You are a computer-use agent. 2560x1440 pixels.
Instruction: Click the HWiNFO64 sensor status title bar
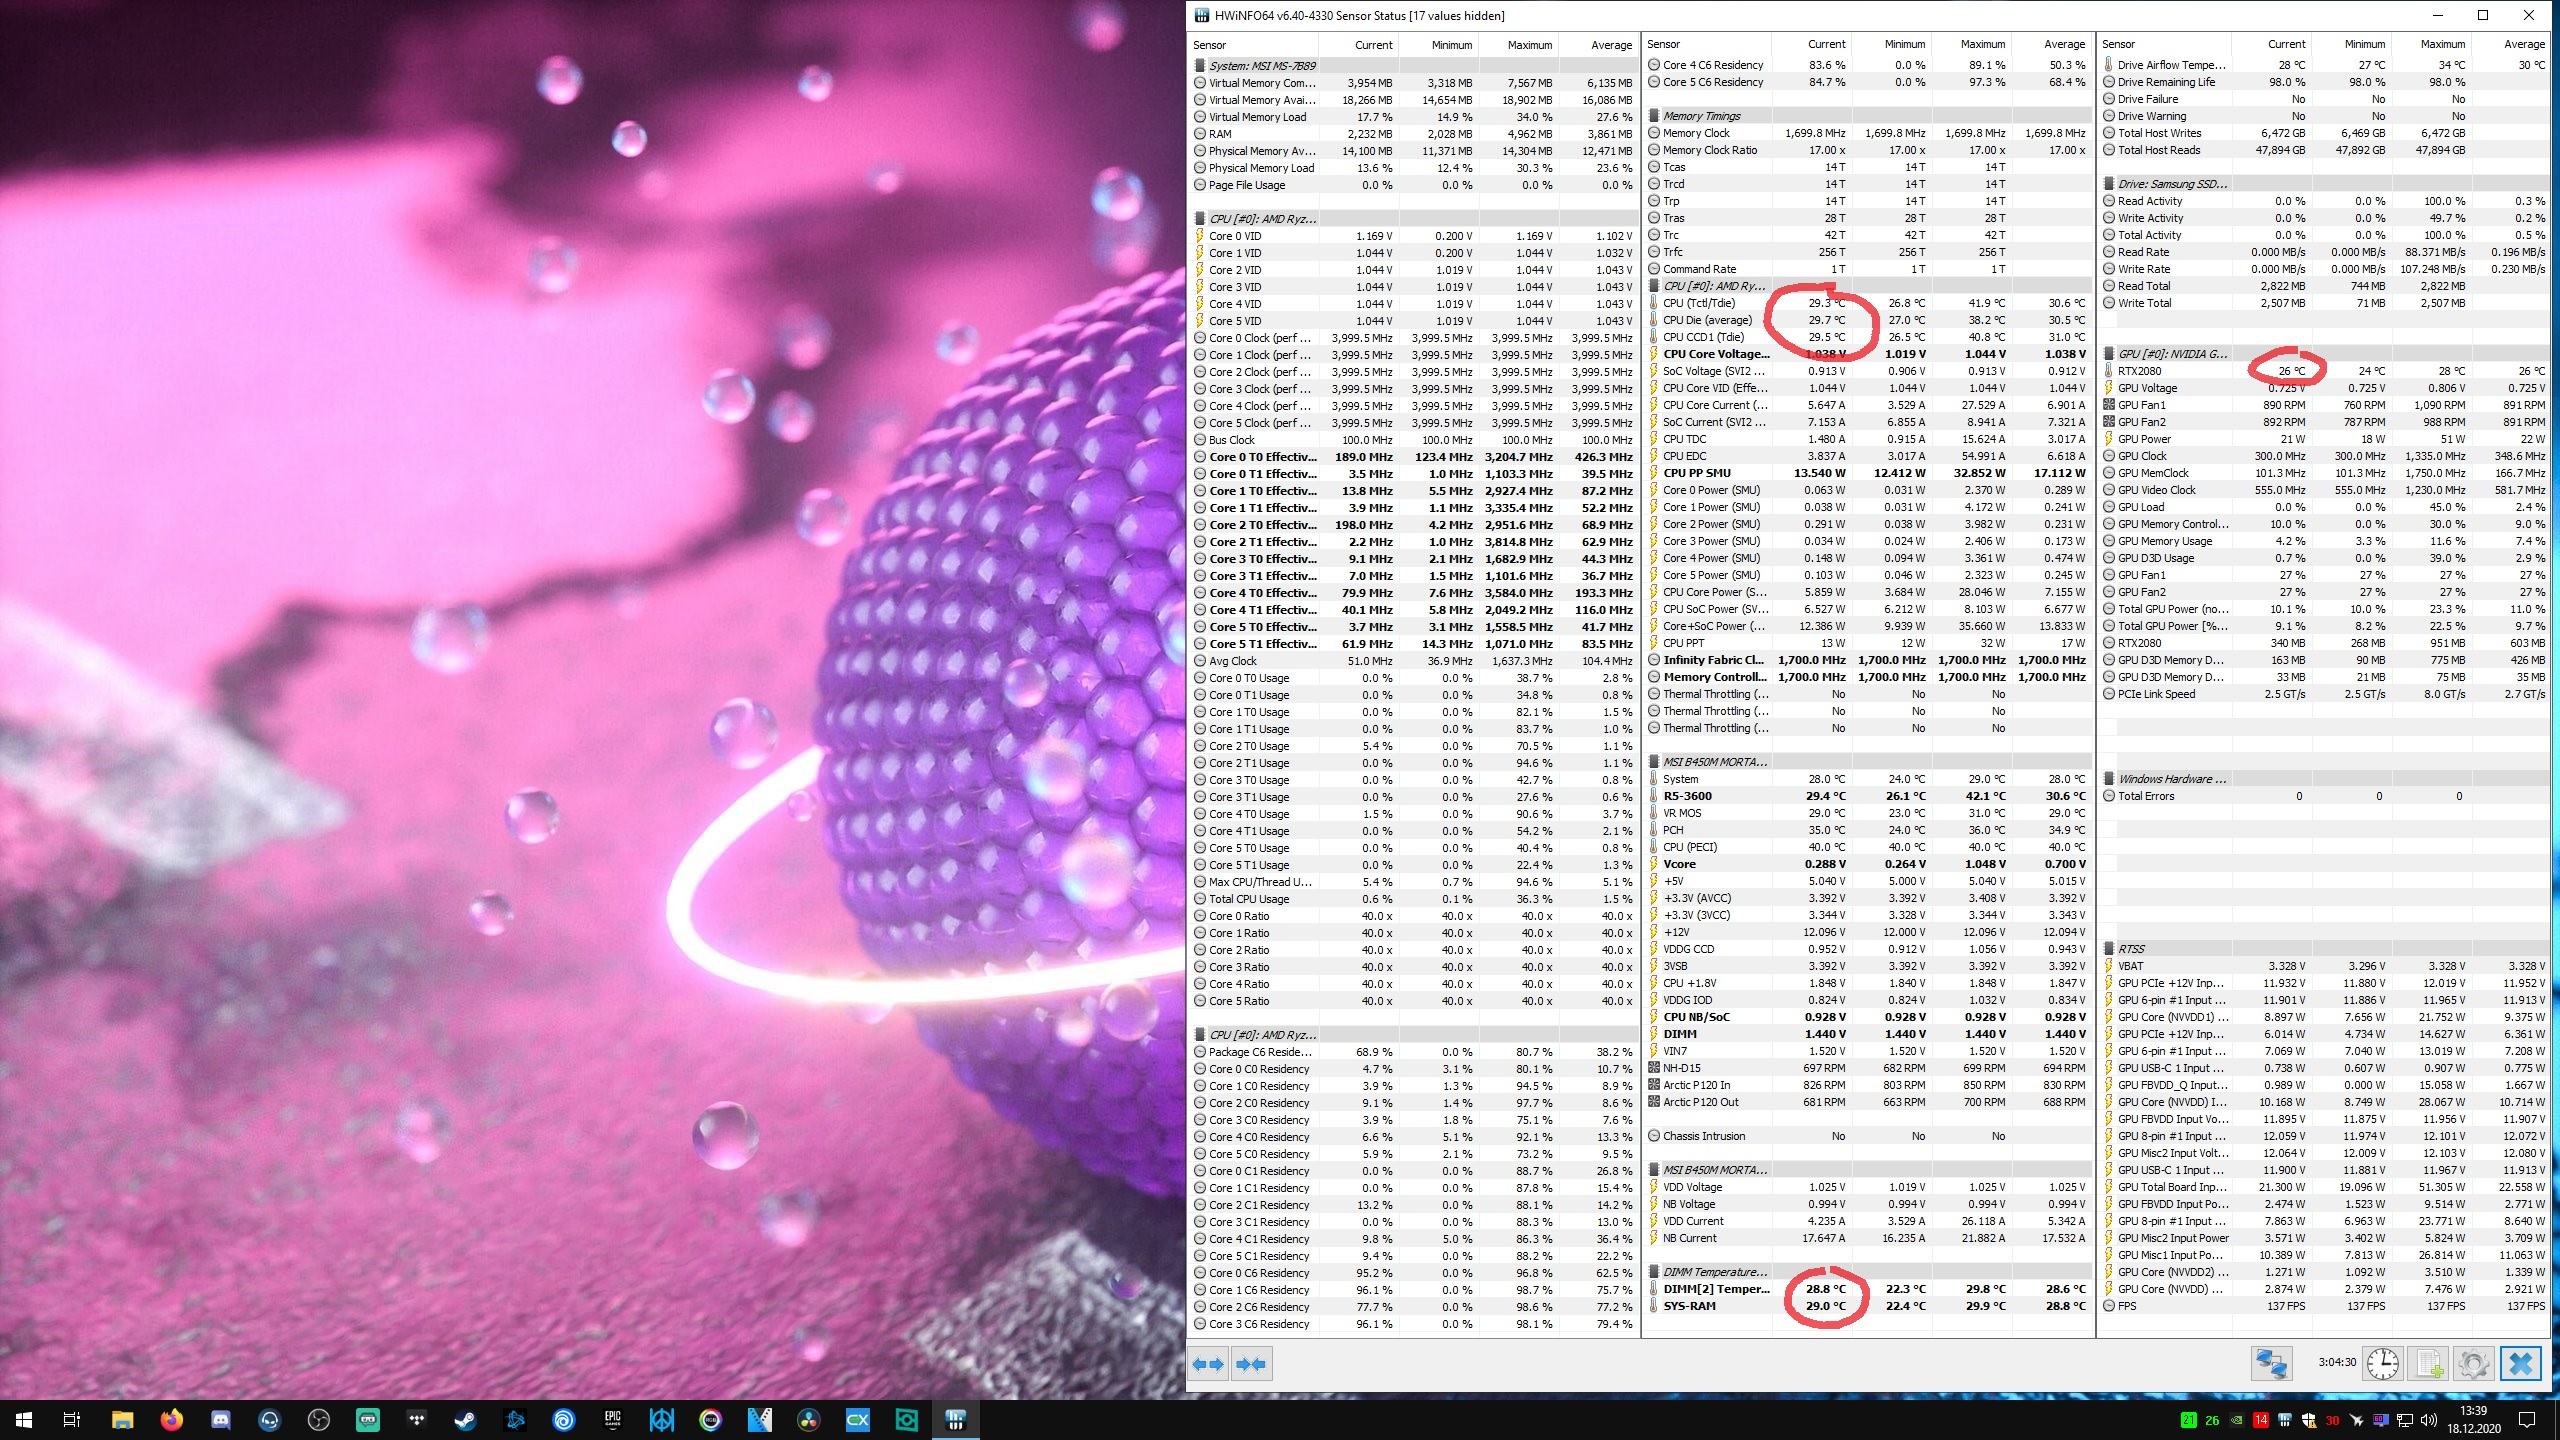[1871, 16]
